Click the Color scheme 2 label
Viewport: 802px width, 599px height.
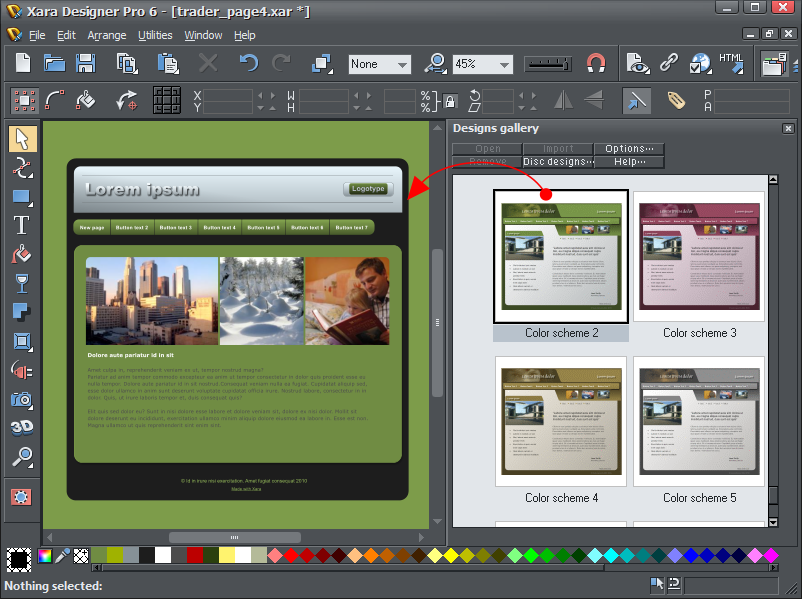(x=561, y=333)
